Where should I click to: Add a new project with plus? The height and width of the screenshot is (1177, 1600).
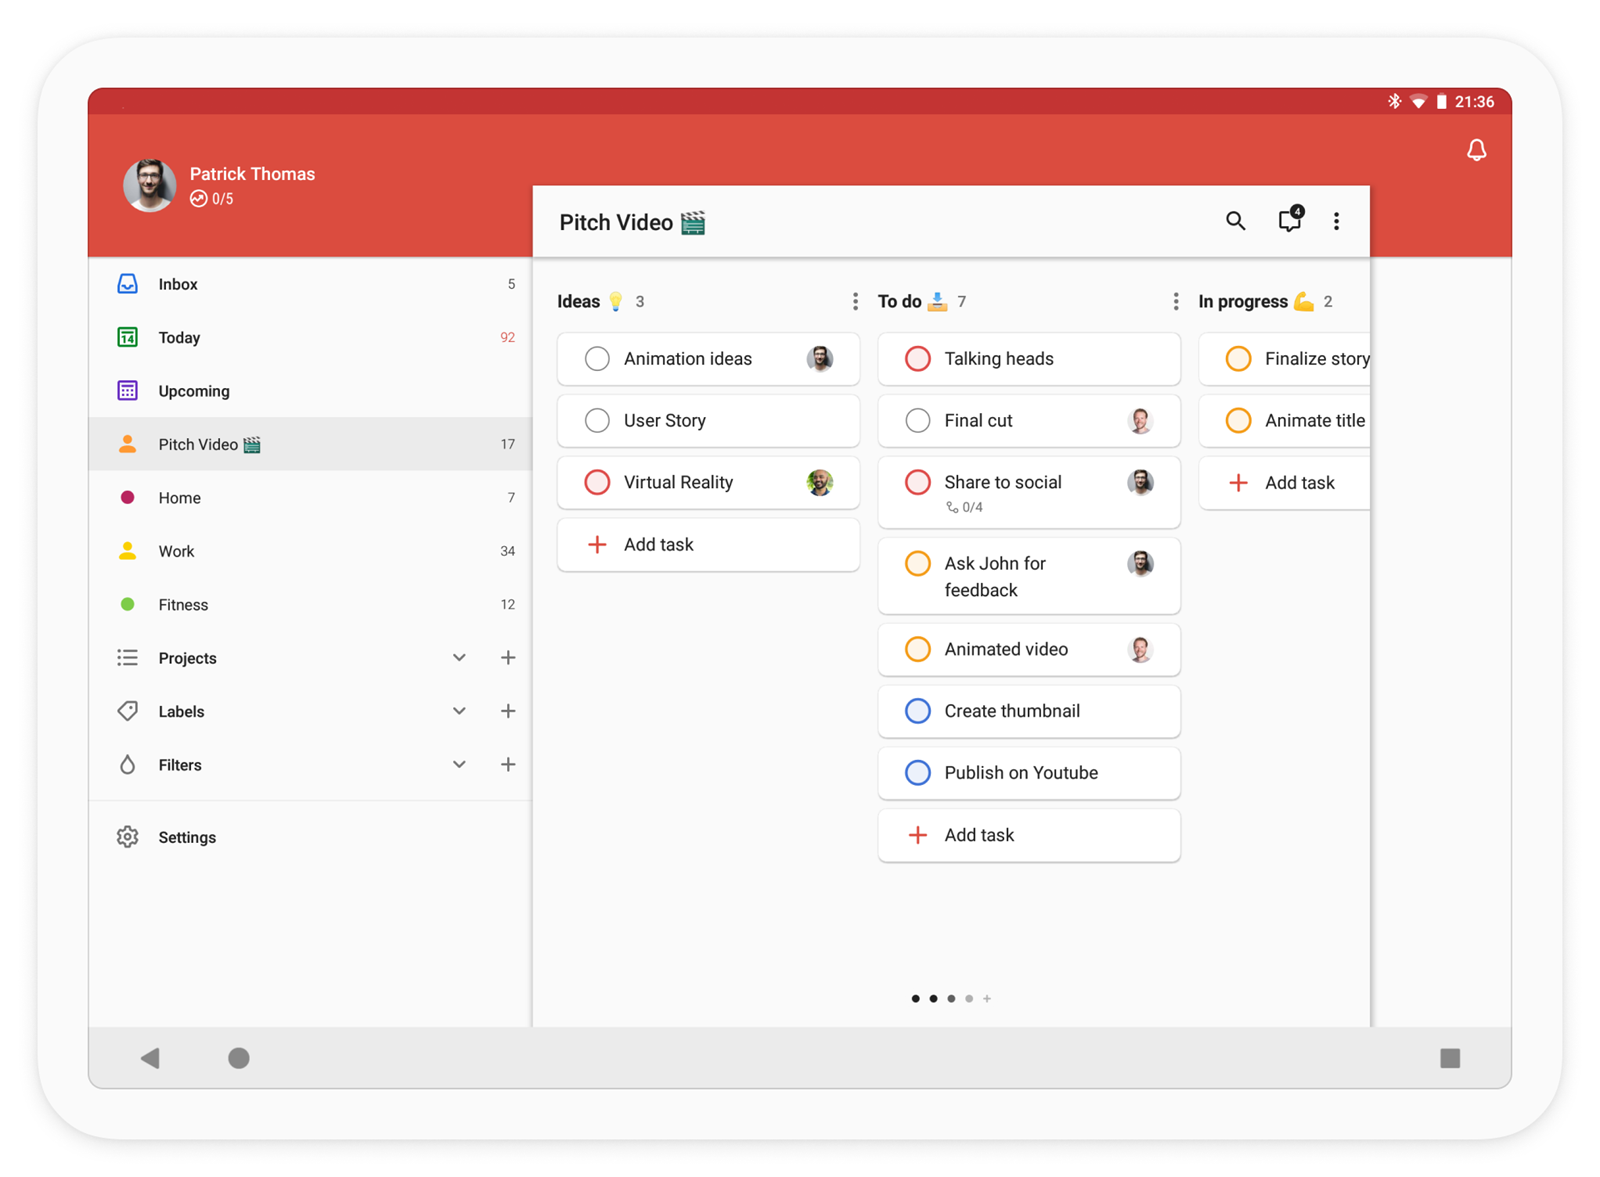pos(508,657)
